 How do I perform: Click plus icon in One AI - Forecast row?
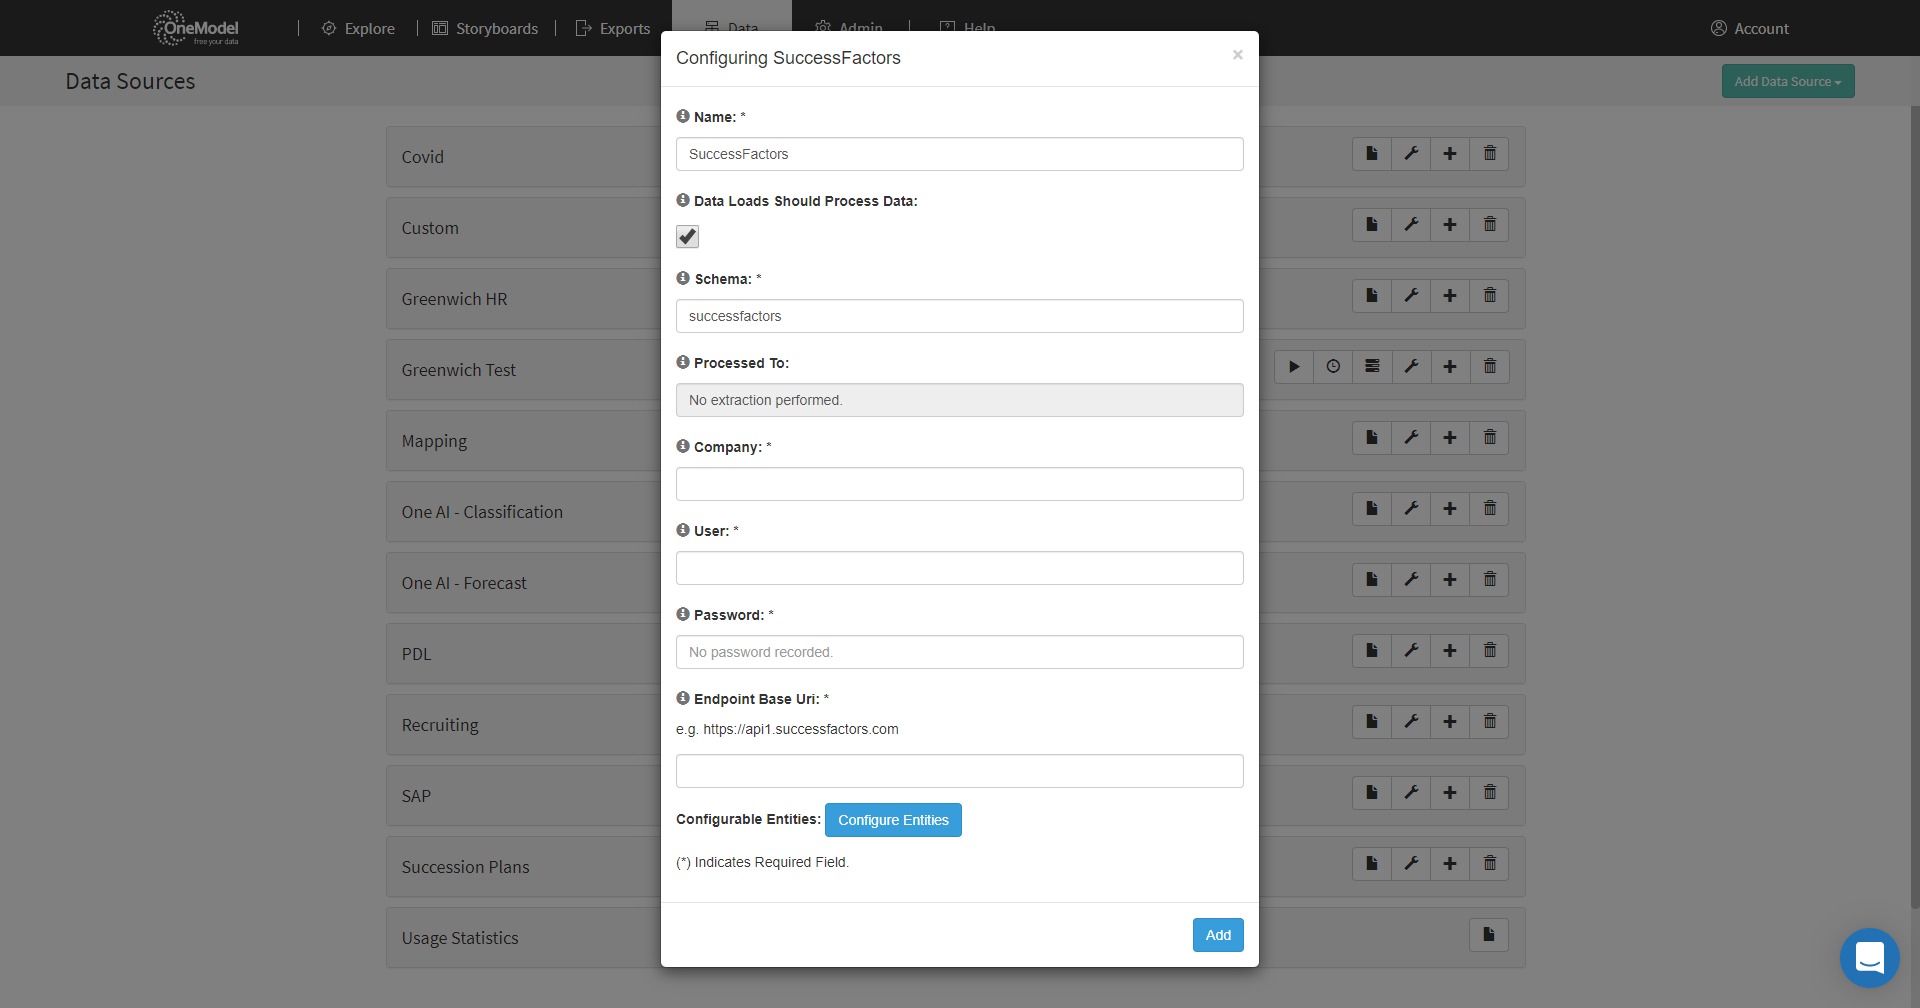1450,580
